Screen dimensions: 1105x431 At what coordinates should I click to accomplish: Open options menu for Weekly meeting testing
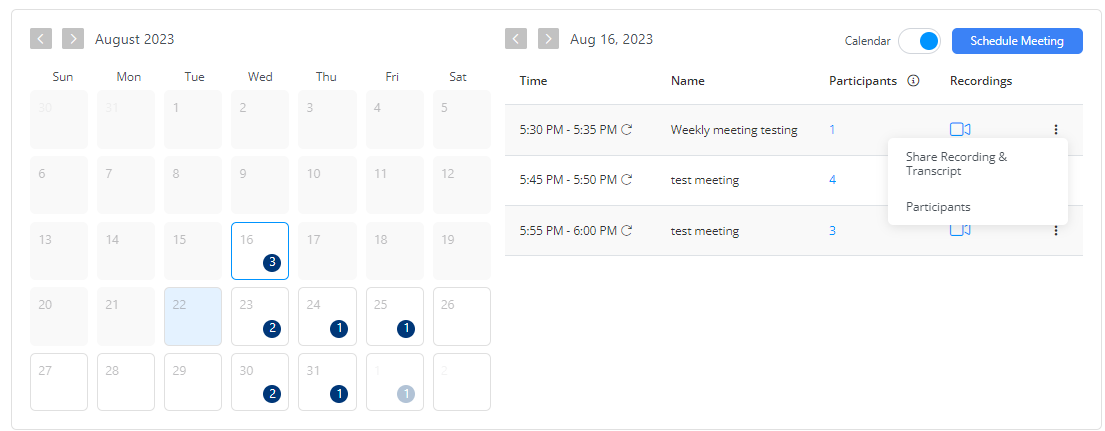[x=1055, y=129]
